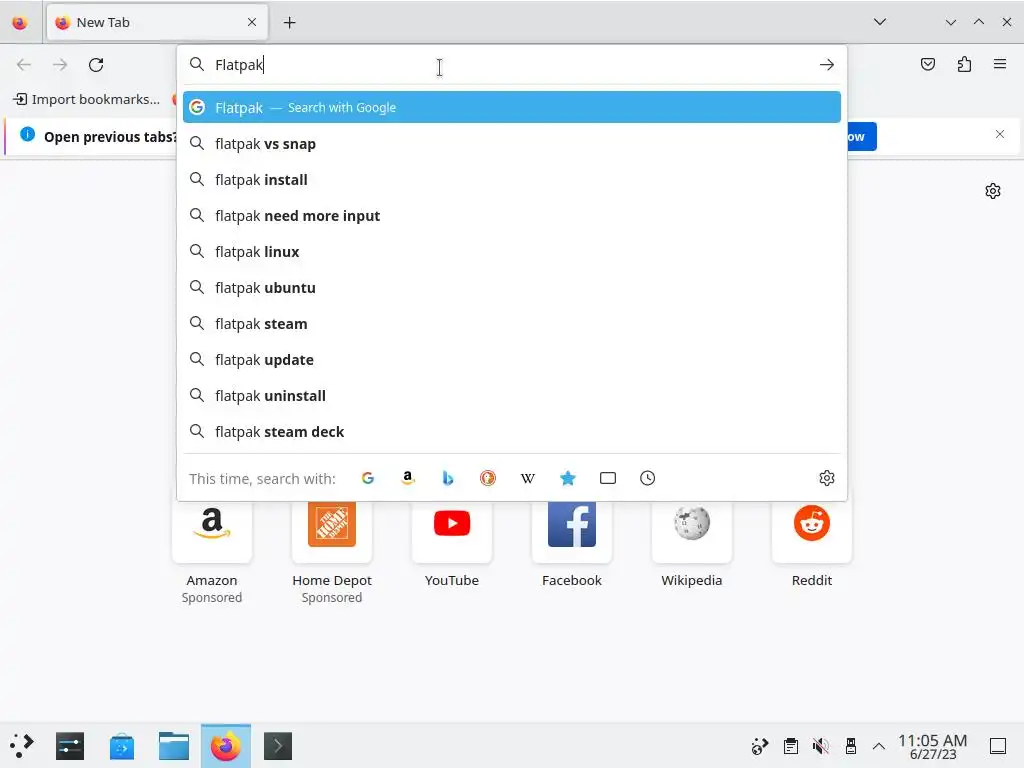
Task: Search this time with Wikipedia icon
Action: pyautogui.click(x=528, y=478)
